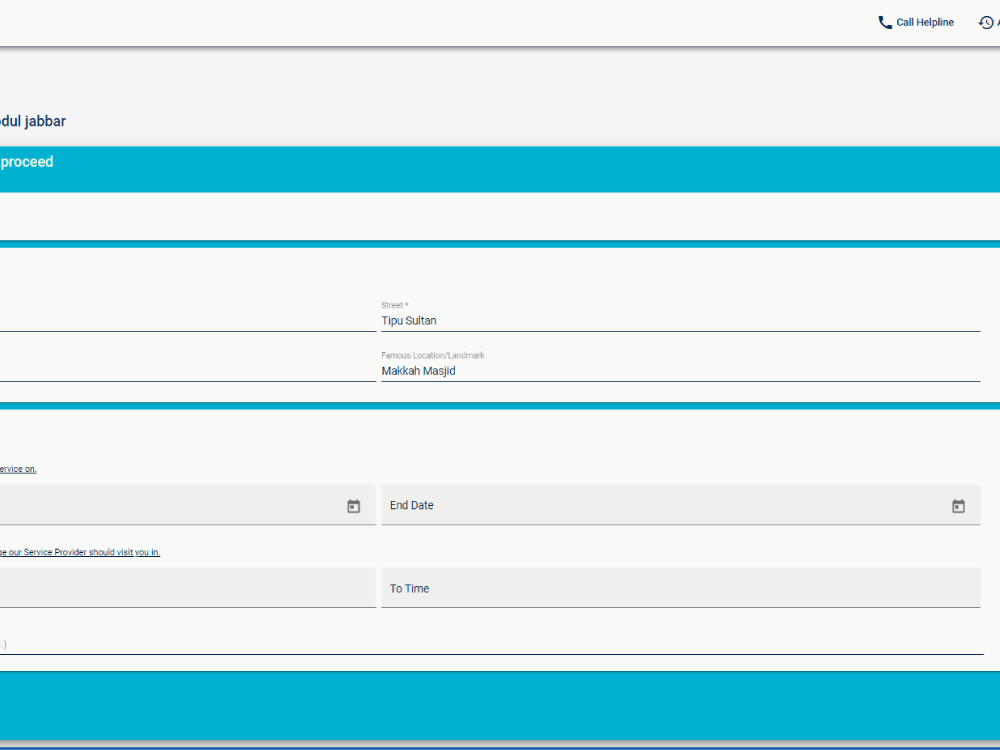Open the calendar icon in End Date field

pos(958,506)
